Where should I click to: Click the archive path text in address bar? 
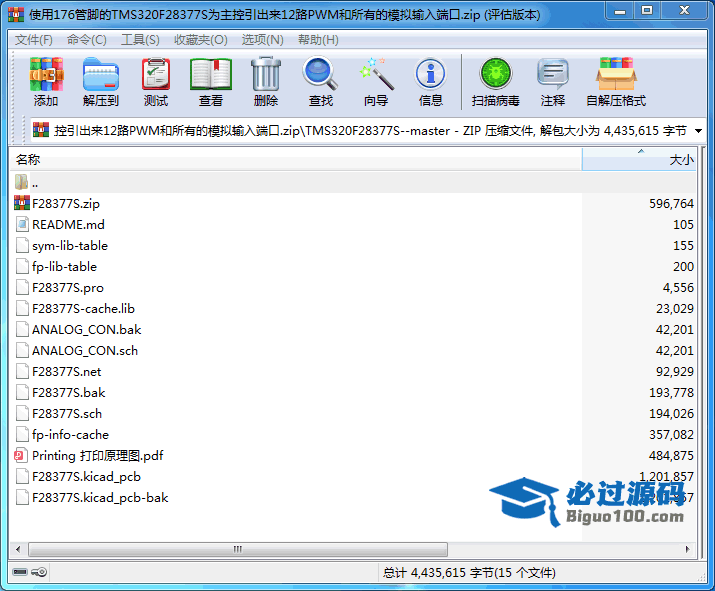pos(370,131)
